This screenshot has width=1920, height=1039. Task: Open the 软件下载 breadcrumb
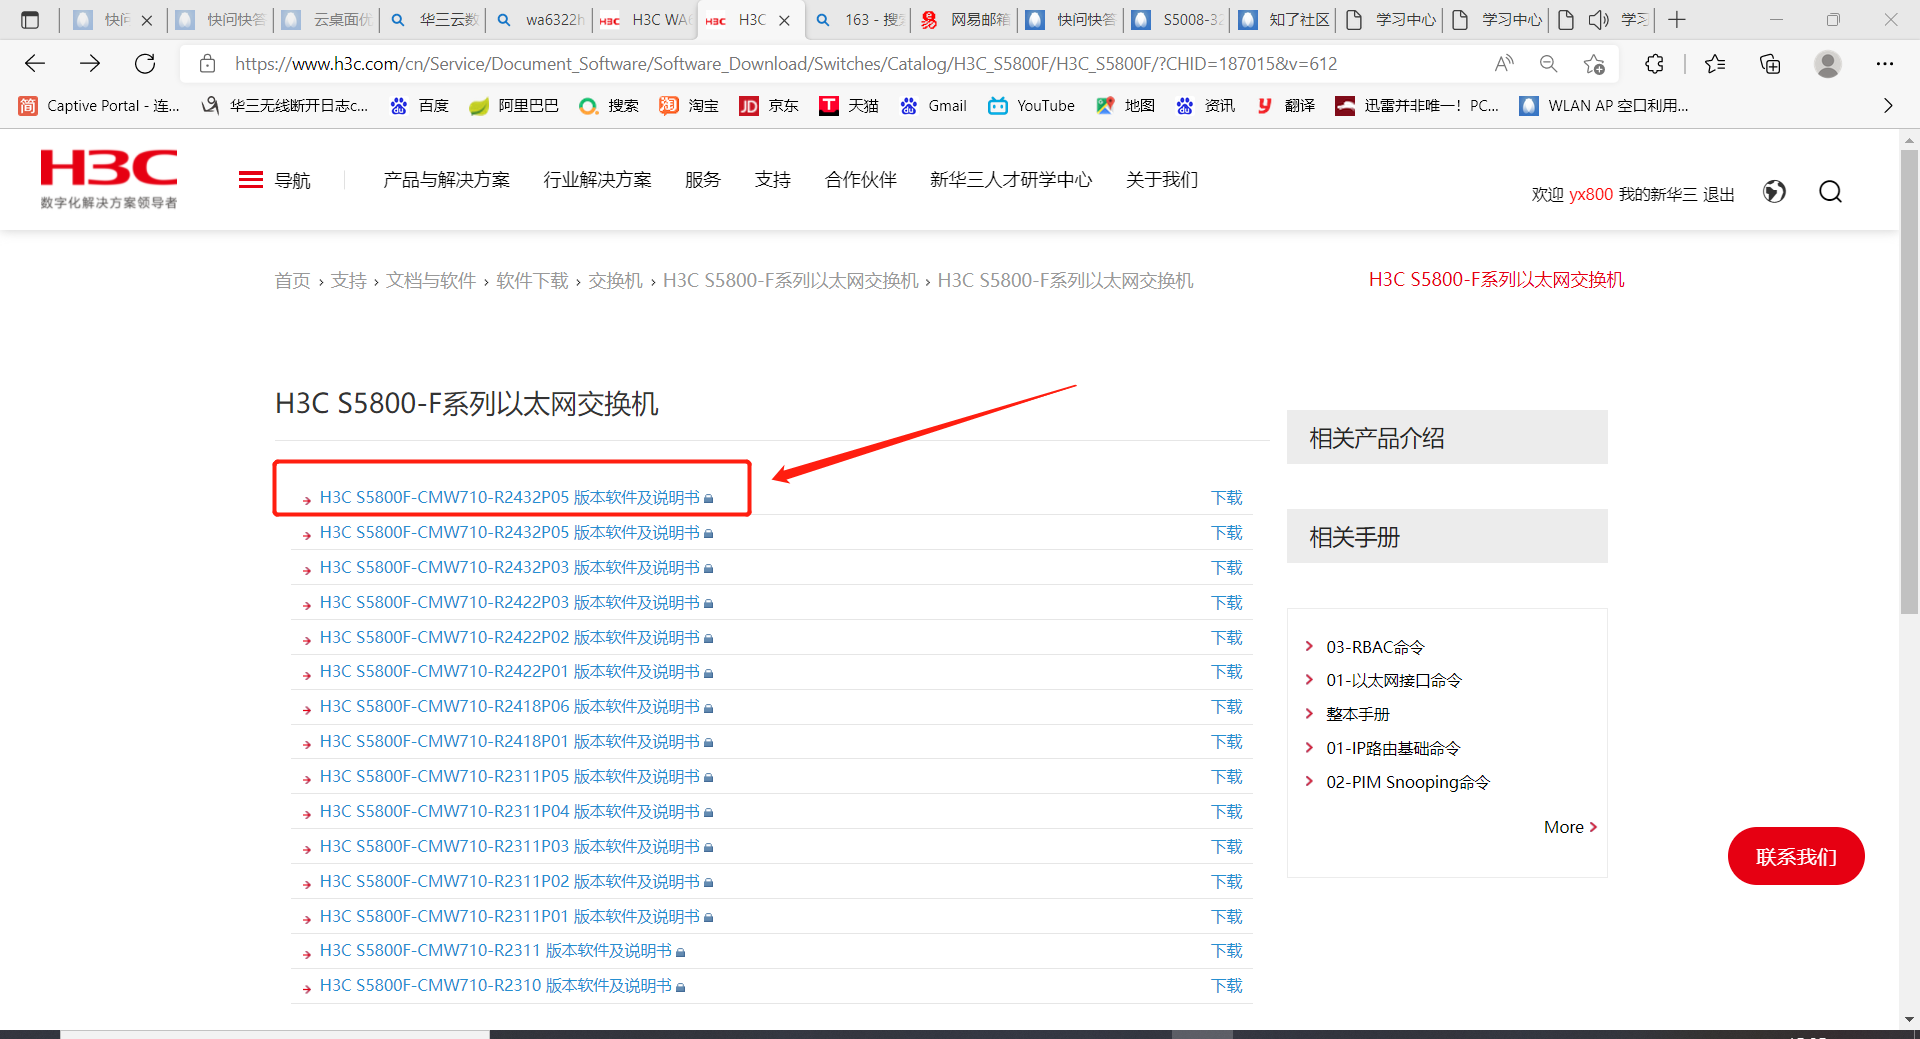tap(532, 281)
